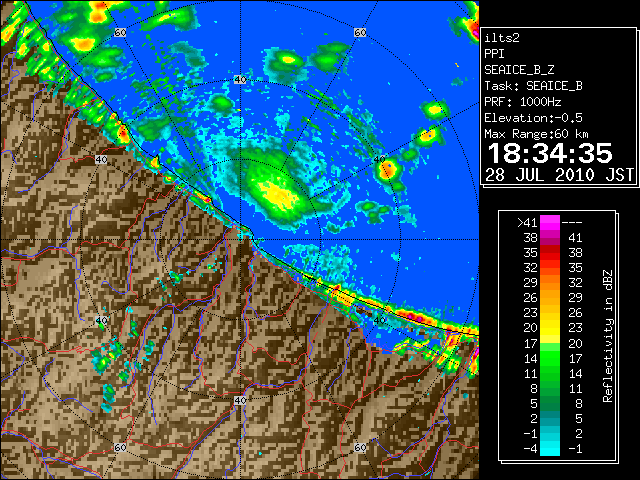640x480 pixels.
Task: Select the '28 JUL 2010 JST' date
Action: click(x=560, y=175)
